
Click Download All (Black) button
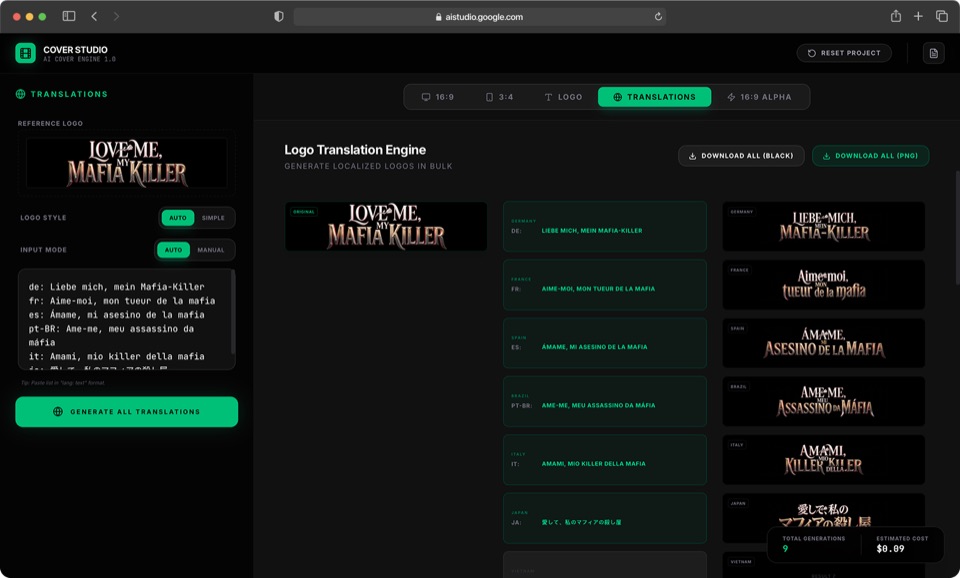[740, 156]
